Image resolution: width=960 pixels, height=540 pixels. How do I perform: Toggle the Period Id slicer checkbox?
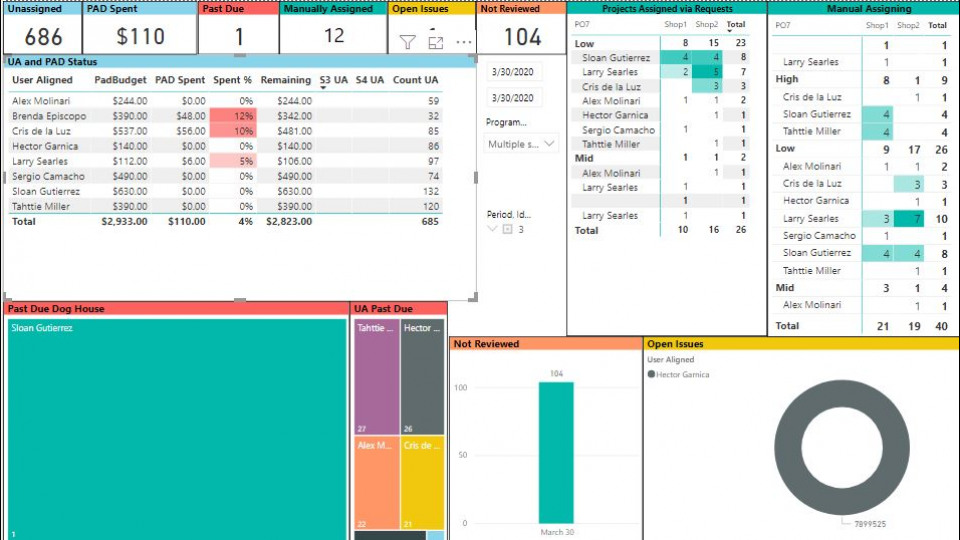pyautogui.click(x=507, y=229)
